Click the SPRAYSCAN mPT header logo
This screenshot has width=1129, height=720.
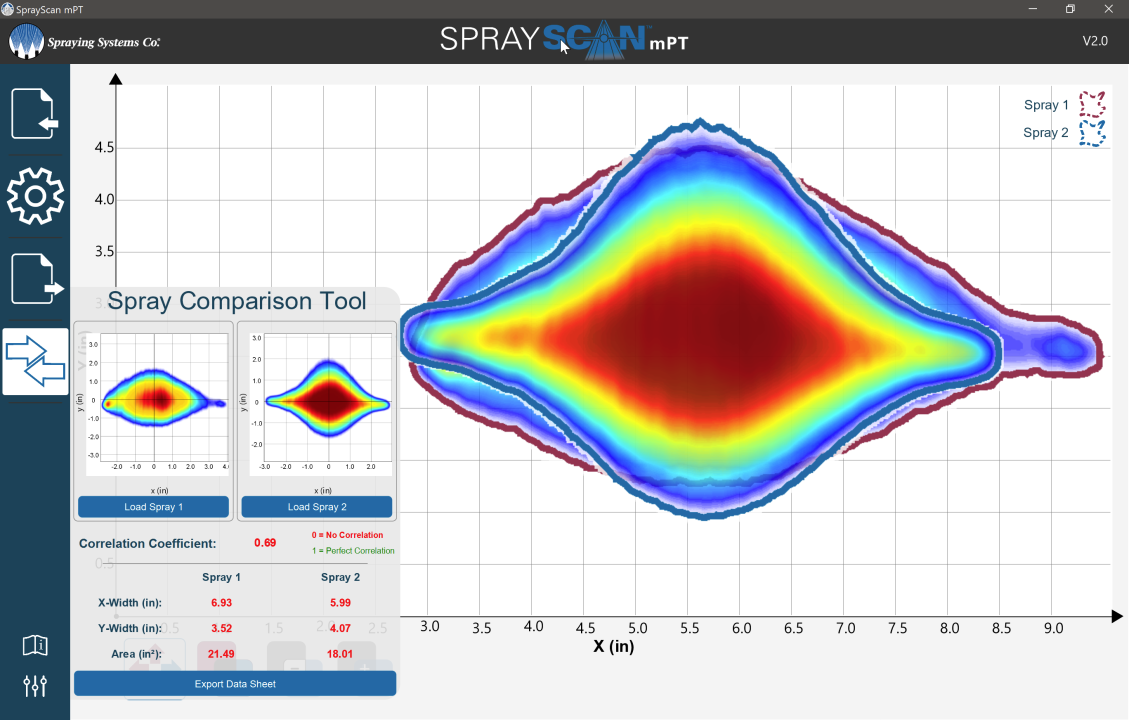[x=563, y=42]
